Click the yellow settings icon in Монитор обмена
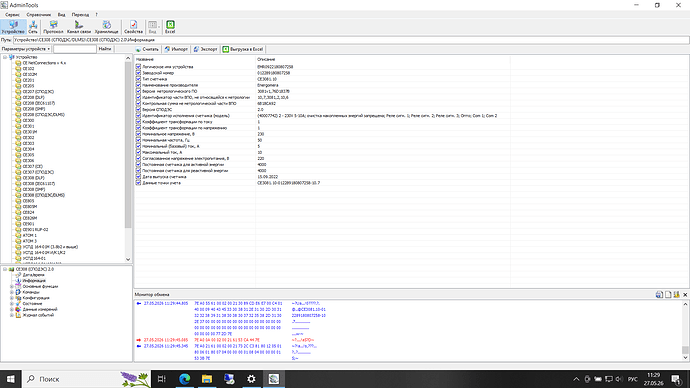Viewport: 690px width, 388px height. click(x=676, y=295)
